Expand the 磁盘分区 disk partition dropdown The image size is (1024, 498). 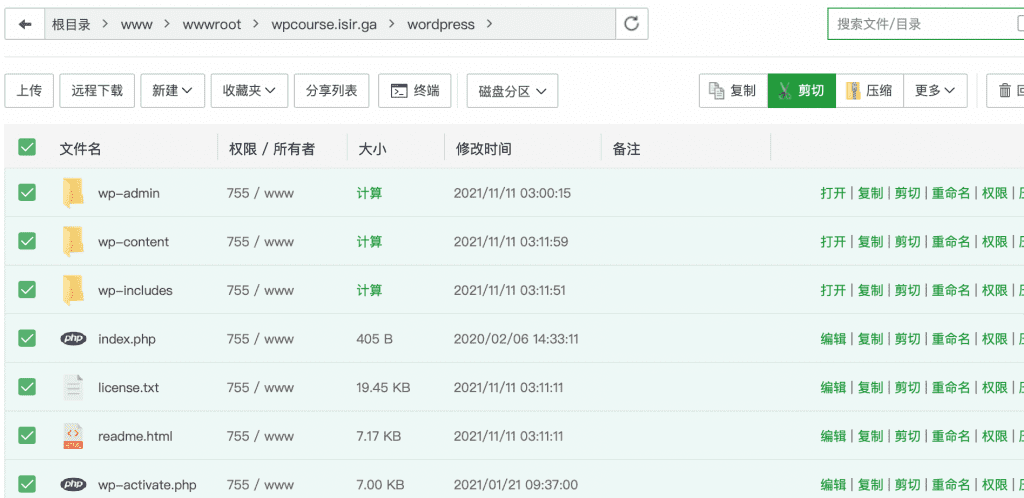pyautogui.click(x=512, y=91)
